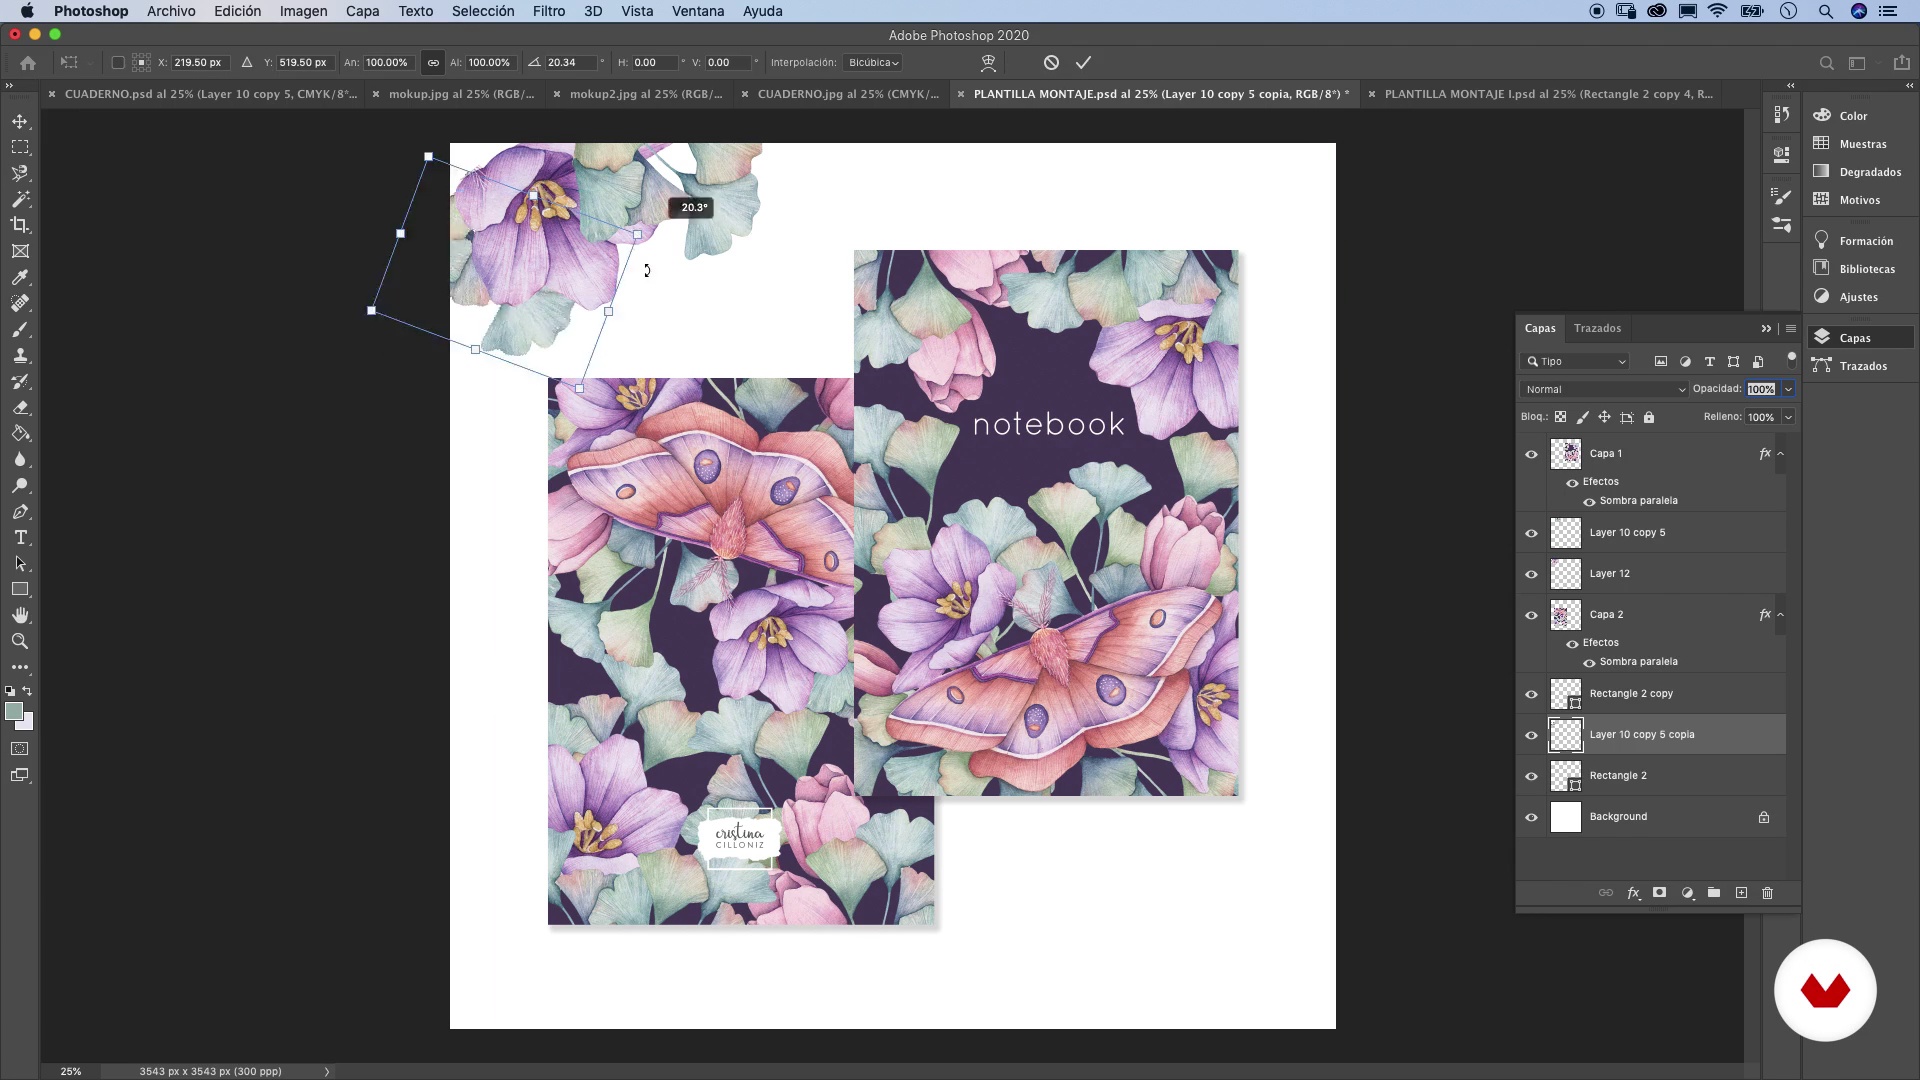Open the Muestras panel
1920x1080 pixels.
(x=1861, y=144)
